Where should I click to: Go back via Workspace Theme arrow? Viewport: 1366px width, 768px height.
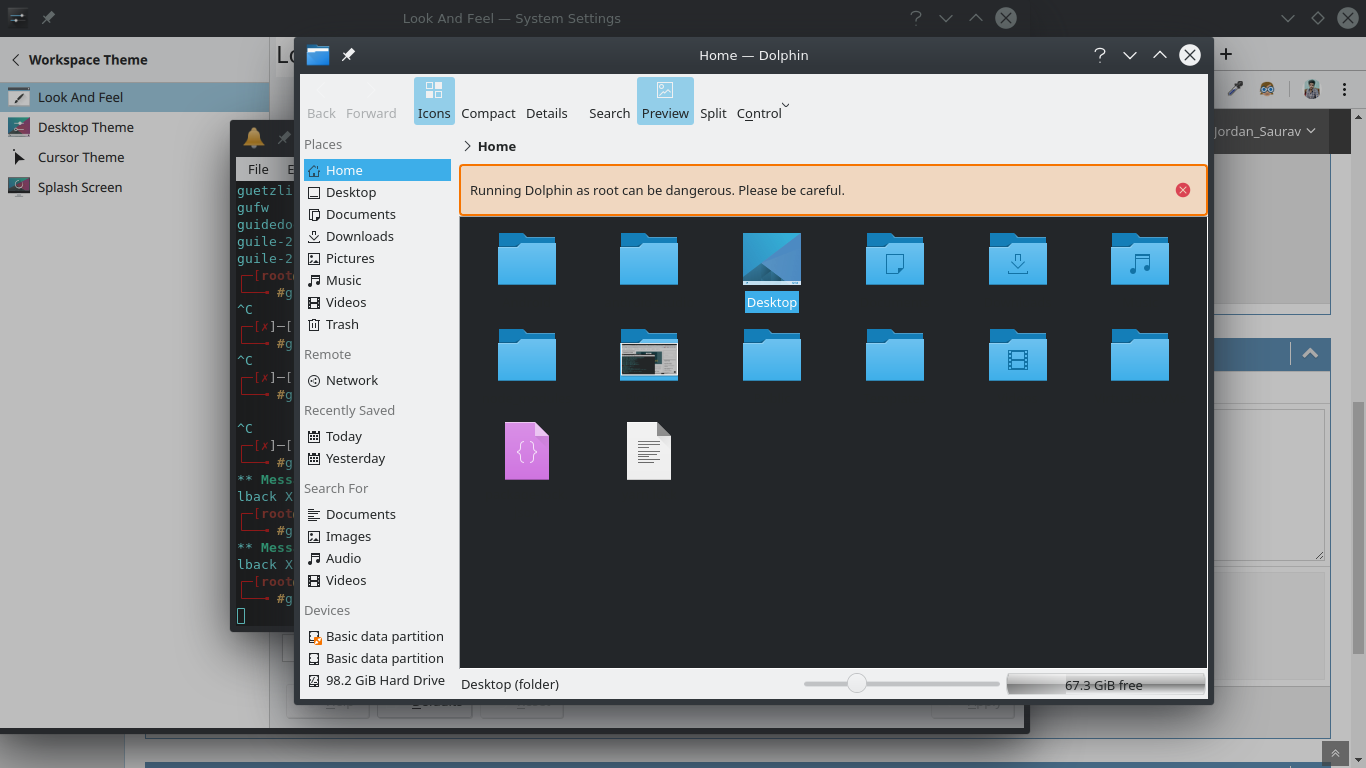tap(15, 60)
